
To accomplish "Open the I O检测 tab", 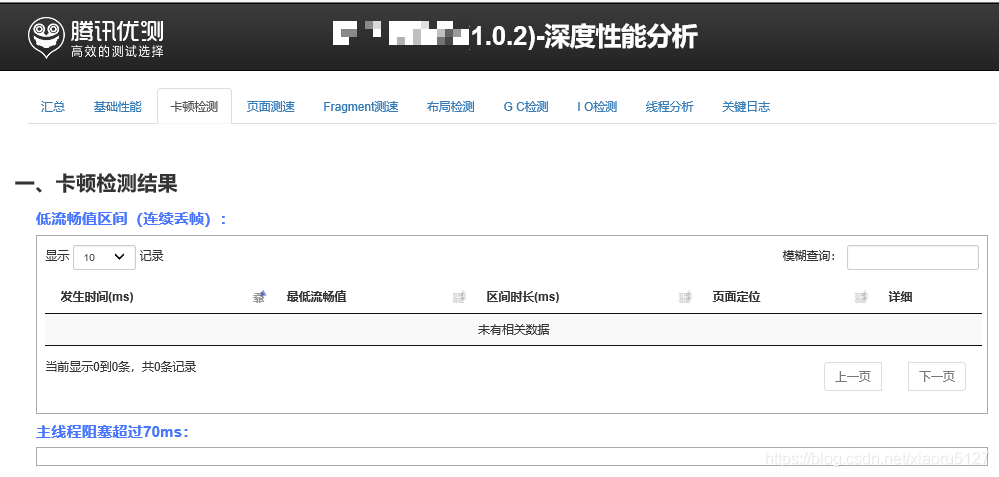I will (597, 106).
